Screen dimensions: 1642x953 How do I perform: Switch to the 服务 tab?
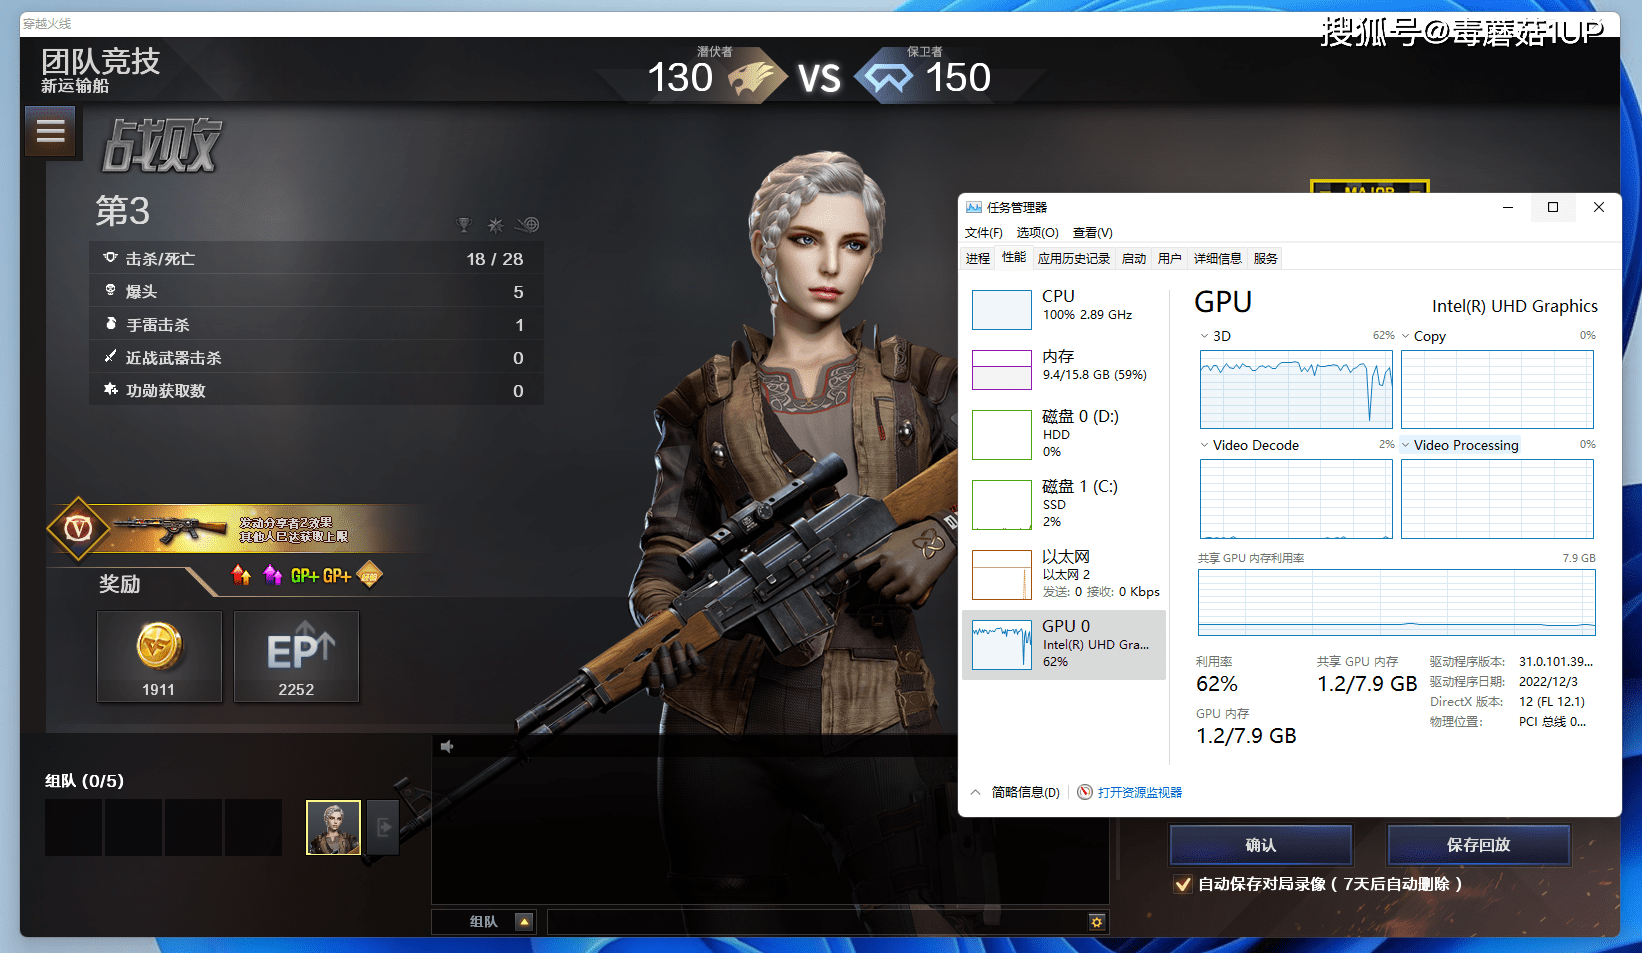(x=1266, y=258)
